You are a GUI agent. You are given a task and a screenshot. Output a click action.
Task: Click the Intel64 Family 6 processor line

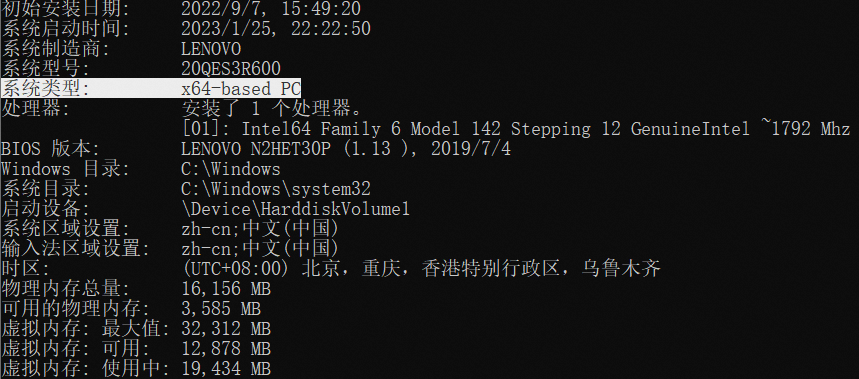click(516, 129)
